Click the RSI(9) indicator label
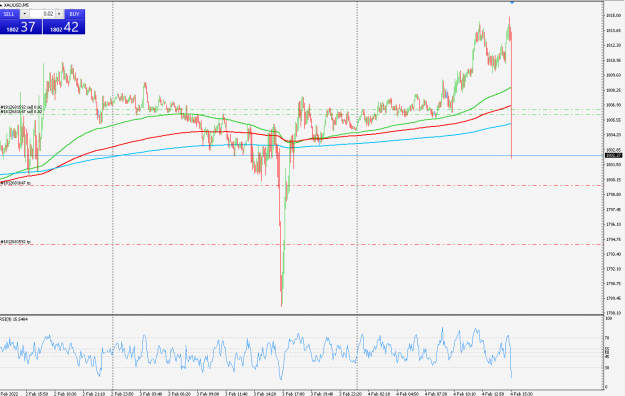The image size is (625, 396). pos(14,319)
